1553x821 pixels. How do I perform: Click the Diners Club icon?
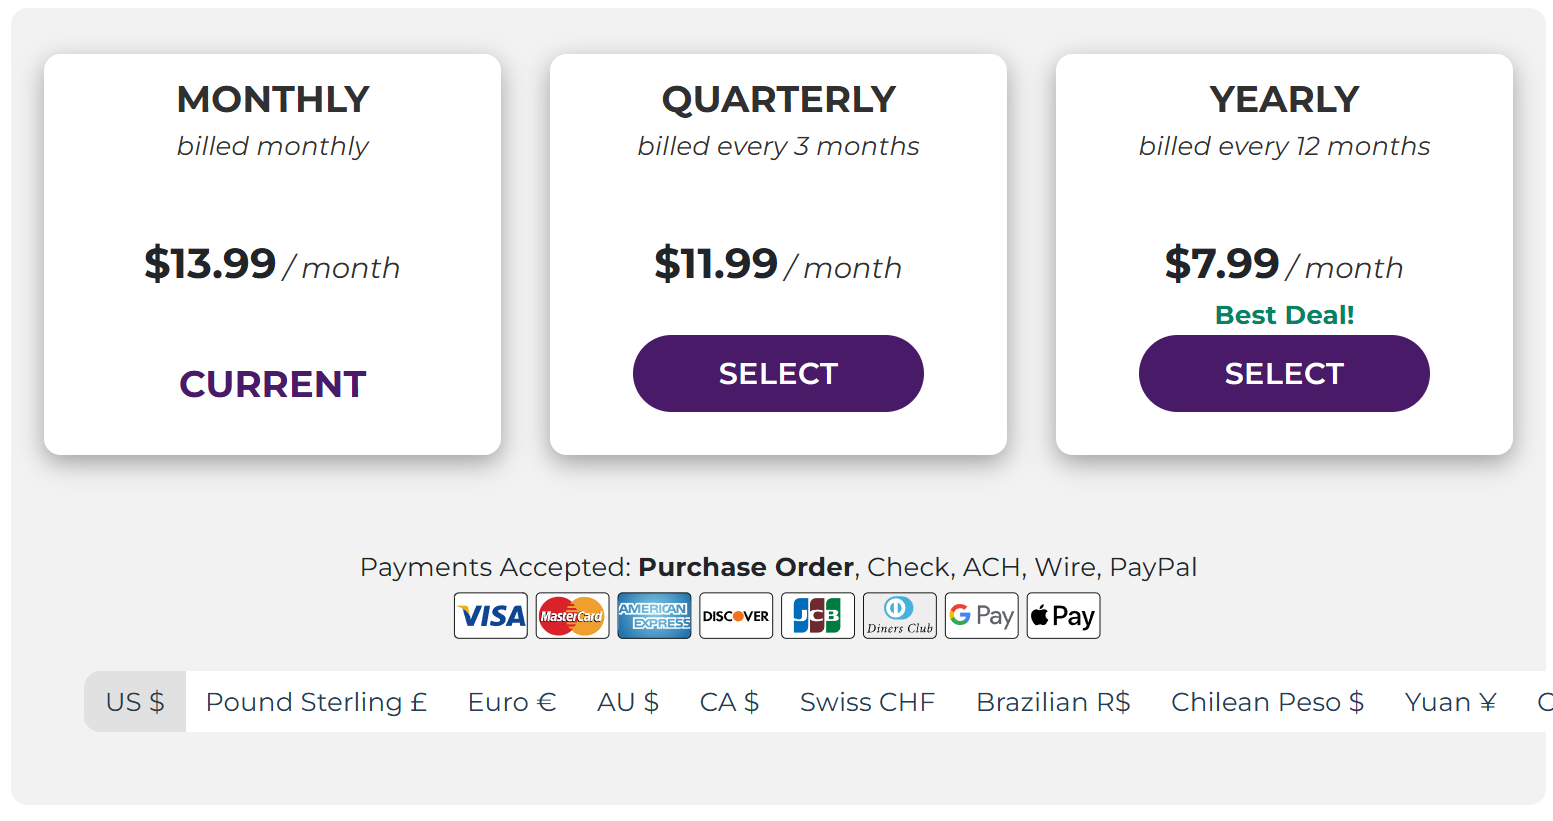click(x=900, y=616)
